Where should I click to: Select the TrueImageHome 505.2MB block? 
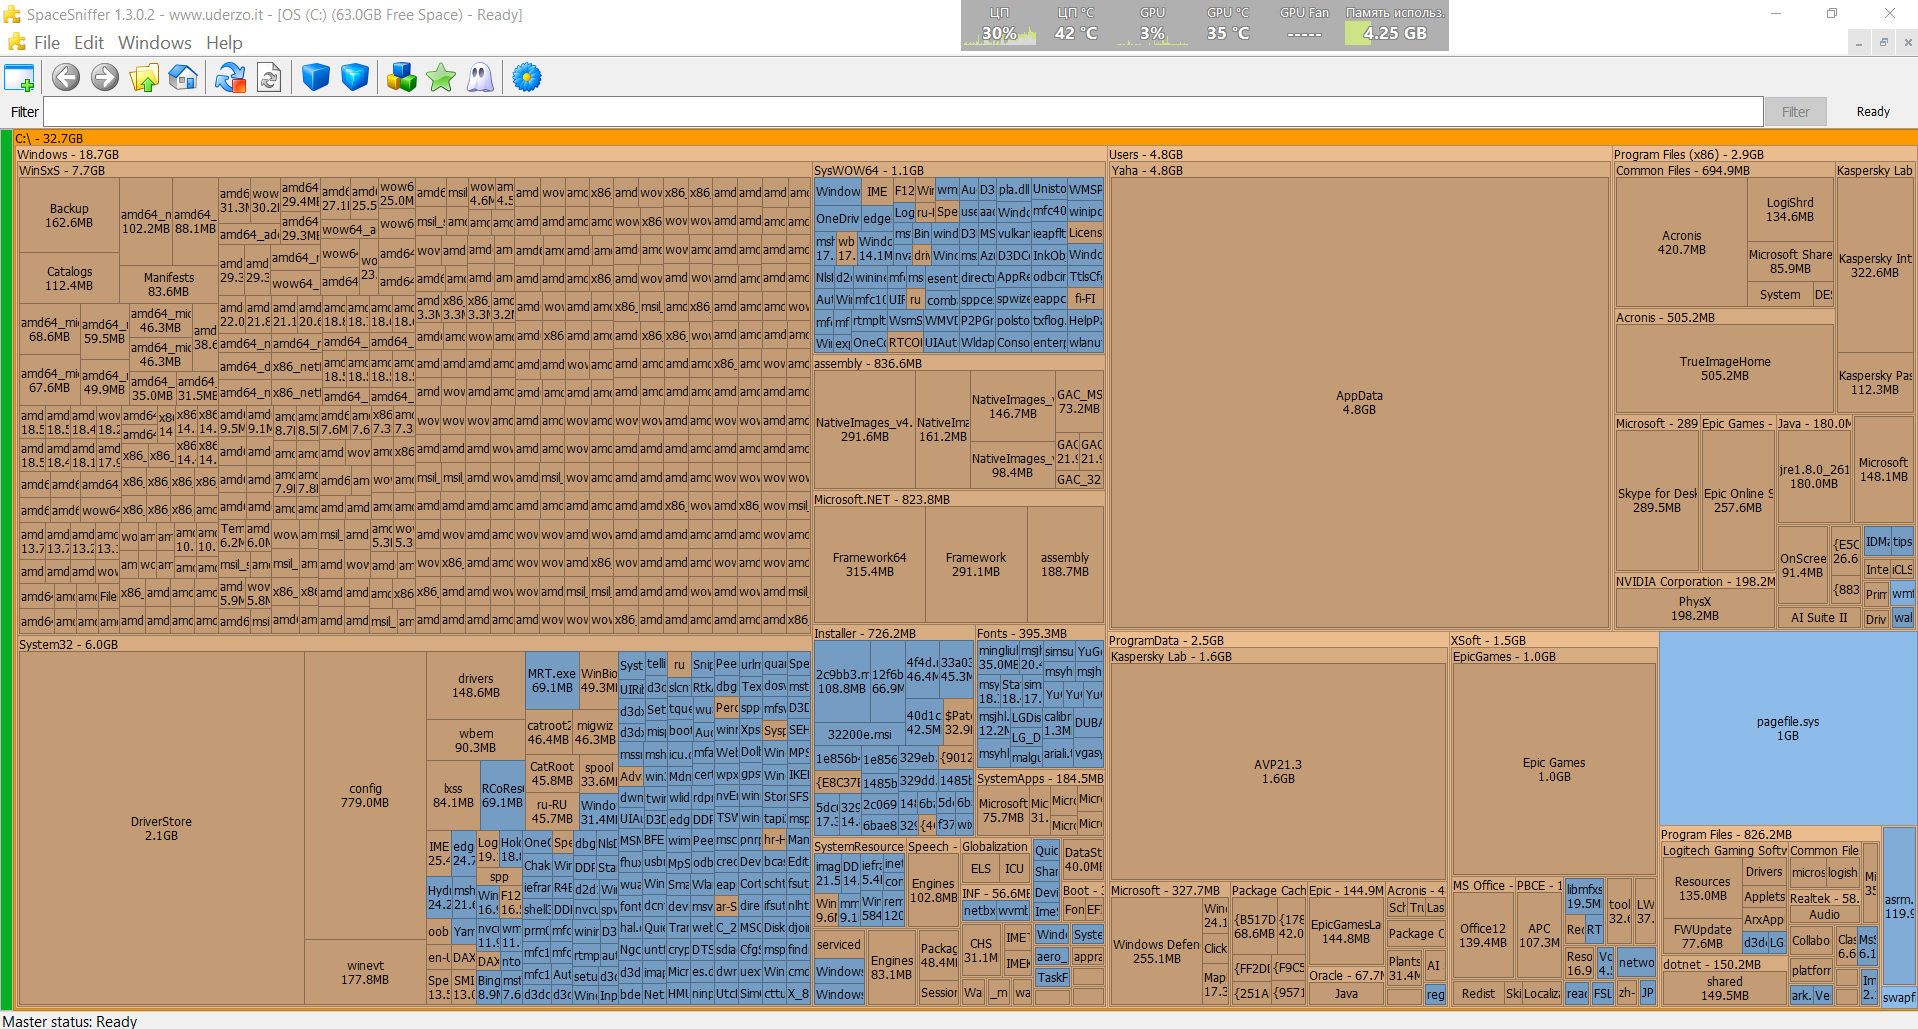click(1725, 368)
